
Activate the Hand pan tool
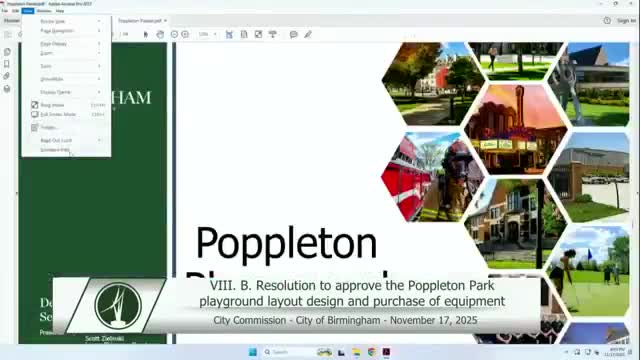tap(160, 35)
